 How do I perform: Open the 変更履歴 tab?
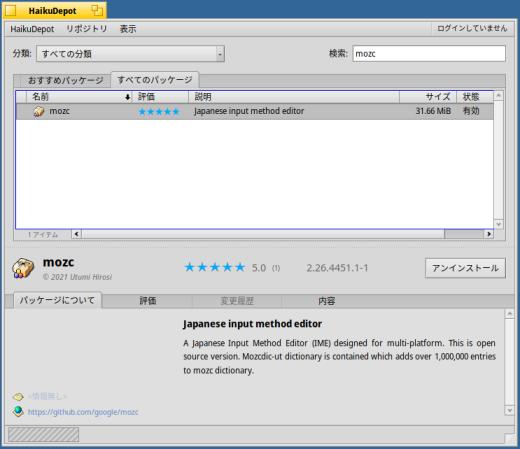(x=237, y=301)
